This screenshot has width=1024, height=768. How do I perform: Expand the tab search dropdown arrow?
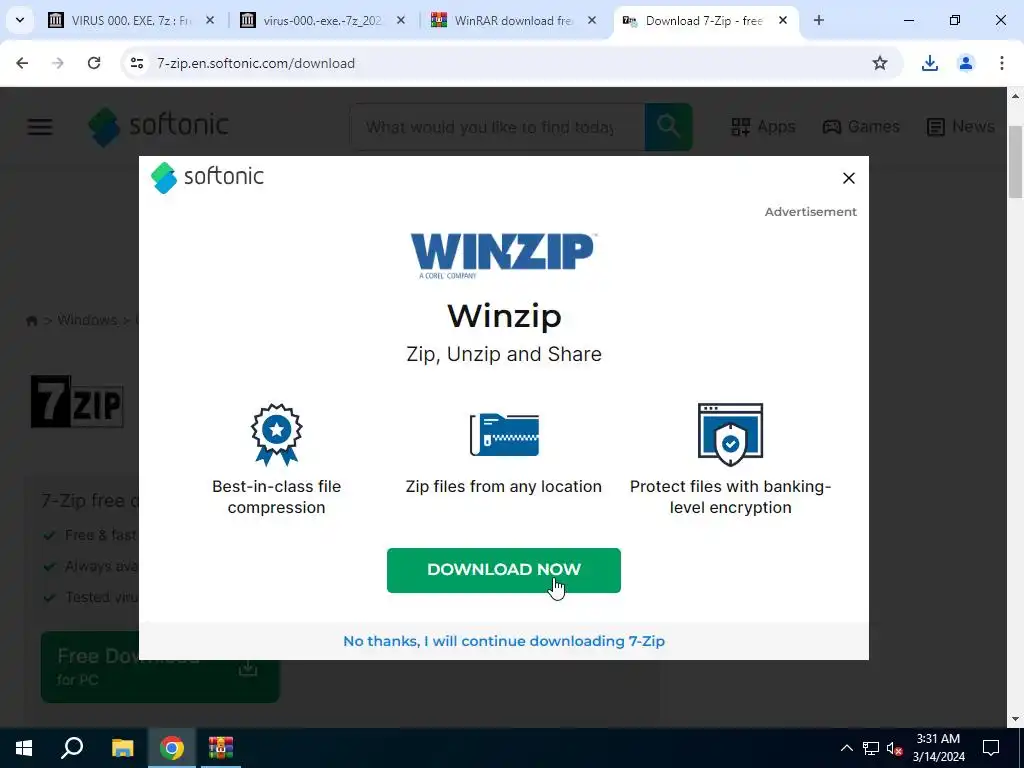pyautogui.click(x=20, y=20)
